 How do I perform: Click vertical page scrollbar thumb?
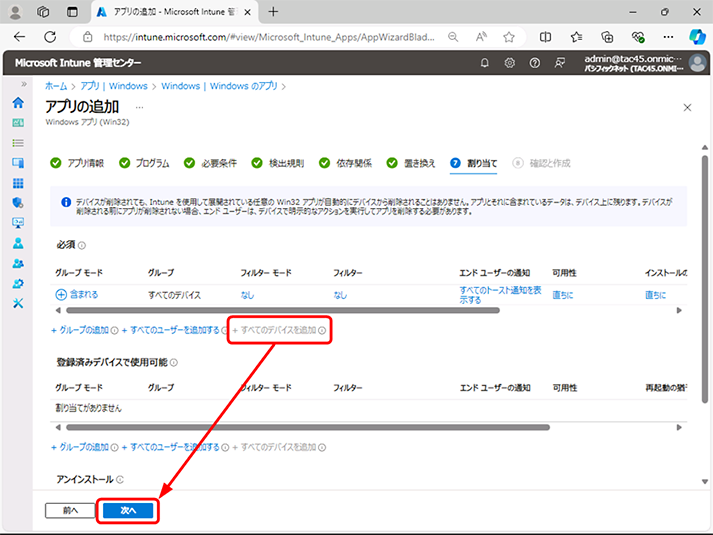tap(704, 279)
